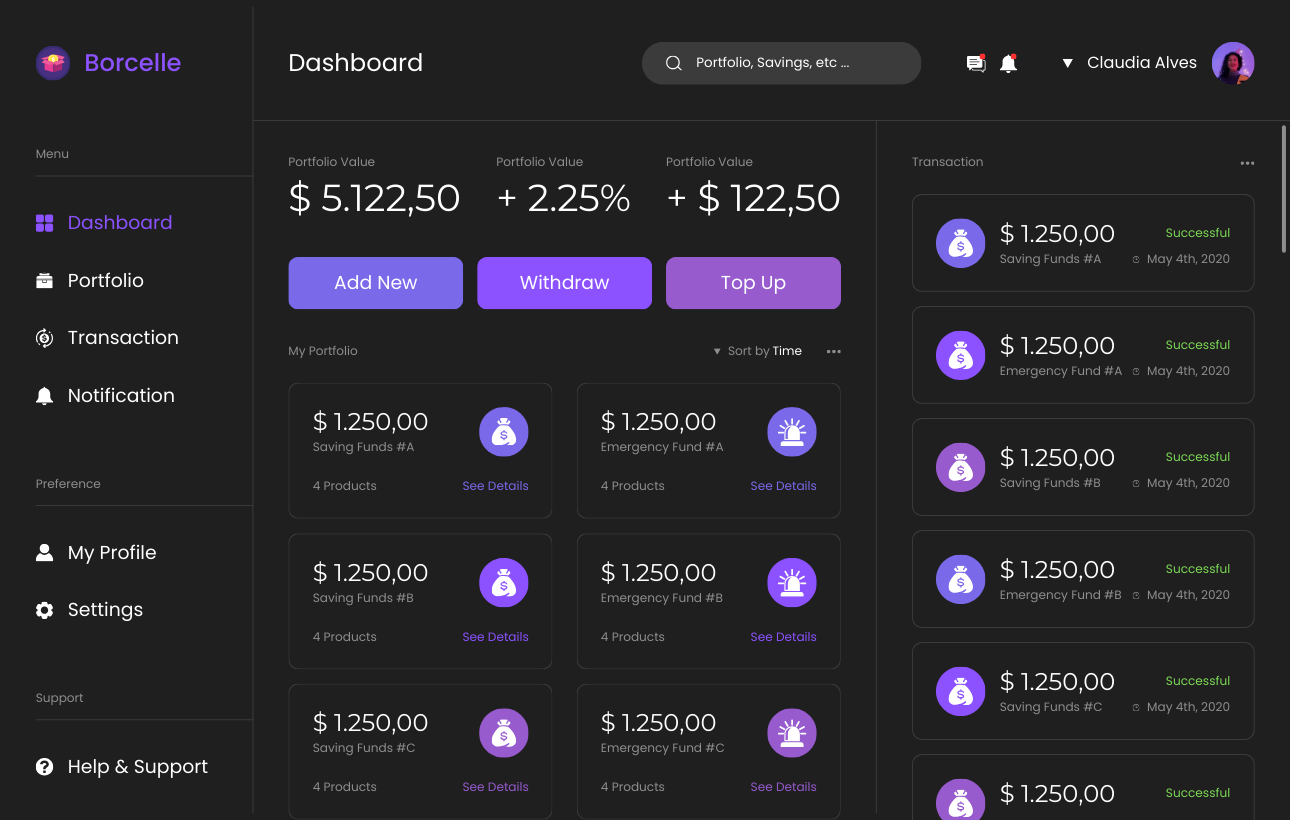
Task: Click the search bar in the header
Action: click(781, 62)
